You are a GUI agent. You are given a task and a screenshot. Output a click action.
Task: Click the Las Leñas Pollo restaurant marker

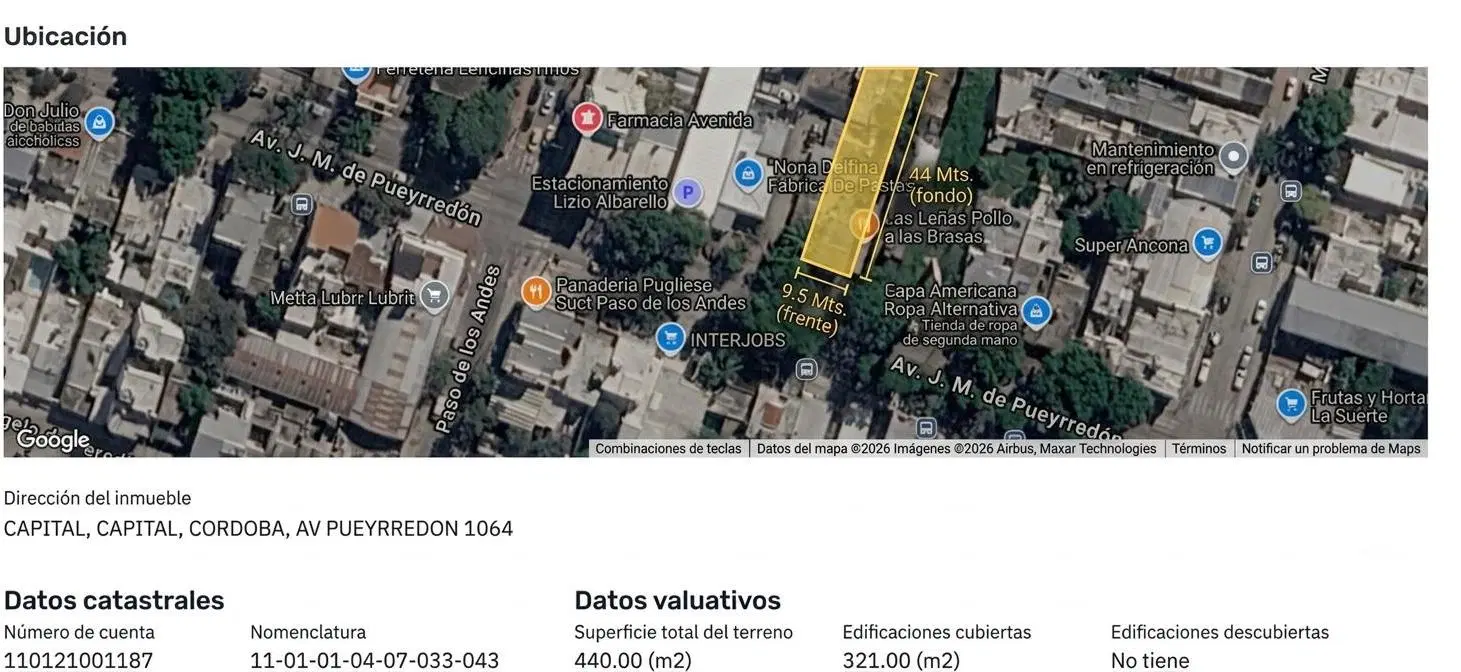[x=864, y=224]
